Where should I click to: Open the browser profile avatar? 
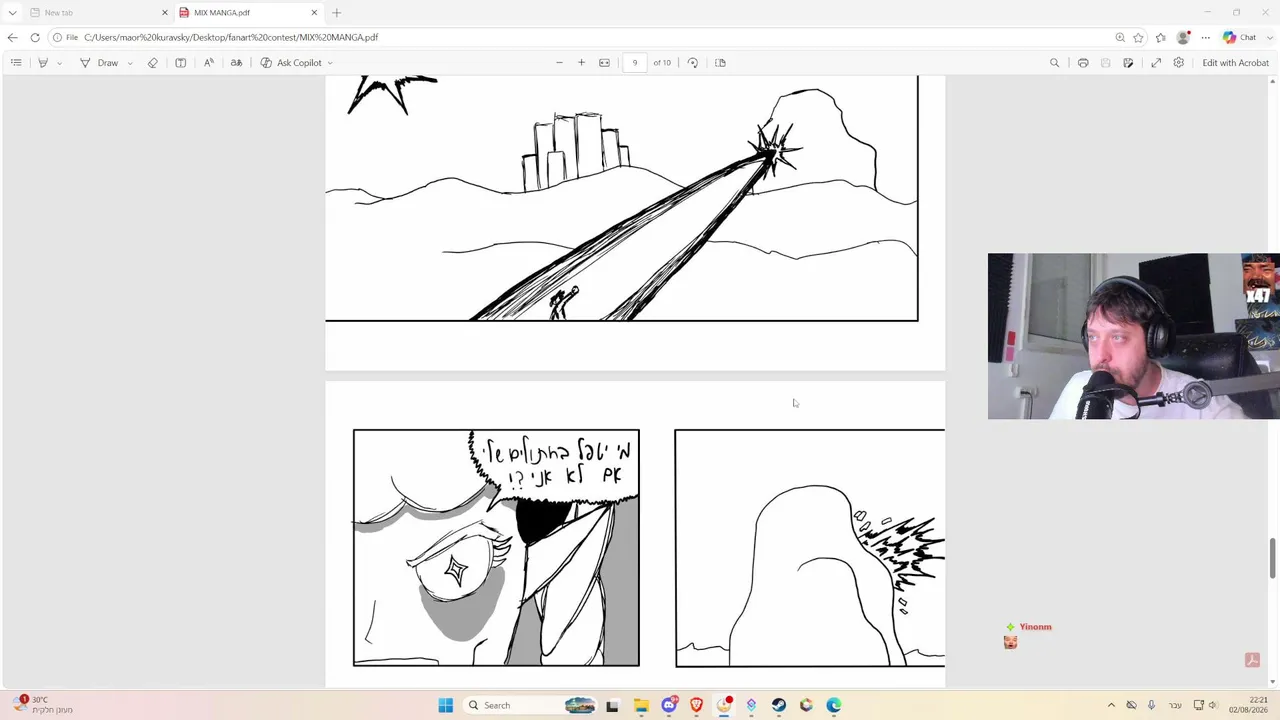coord(1184,37)
